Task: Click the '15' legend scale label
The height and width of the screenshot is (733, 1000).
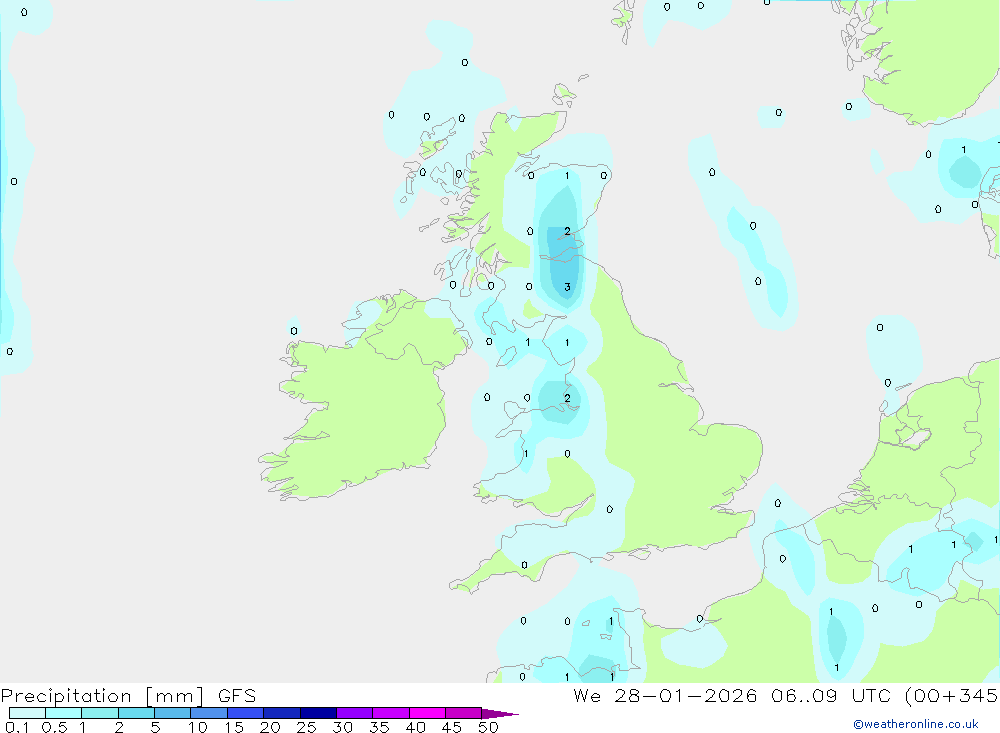Action: click(x=234, y=727)
